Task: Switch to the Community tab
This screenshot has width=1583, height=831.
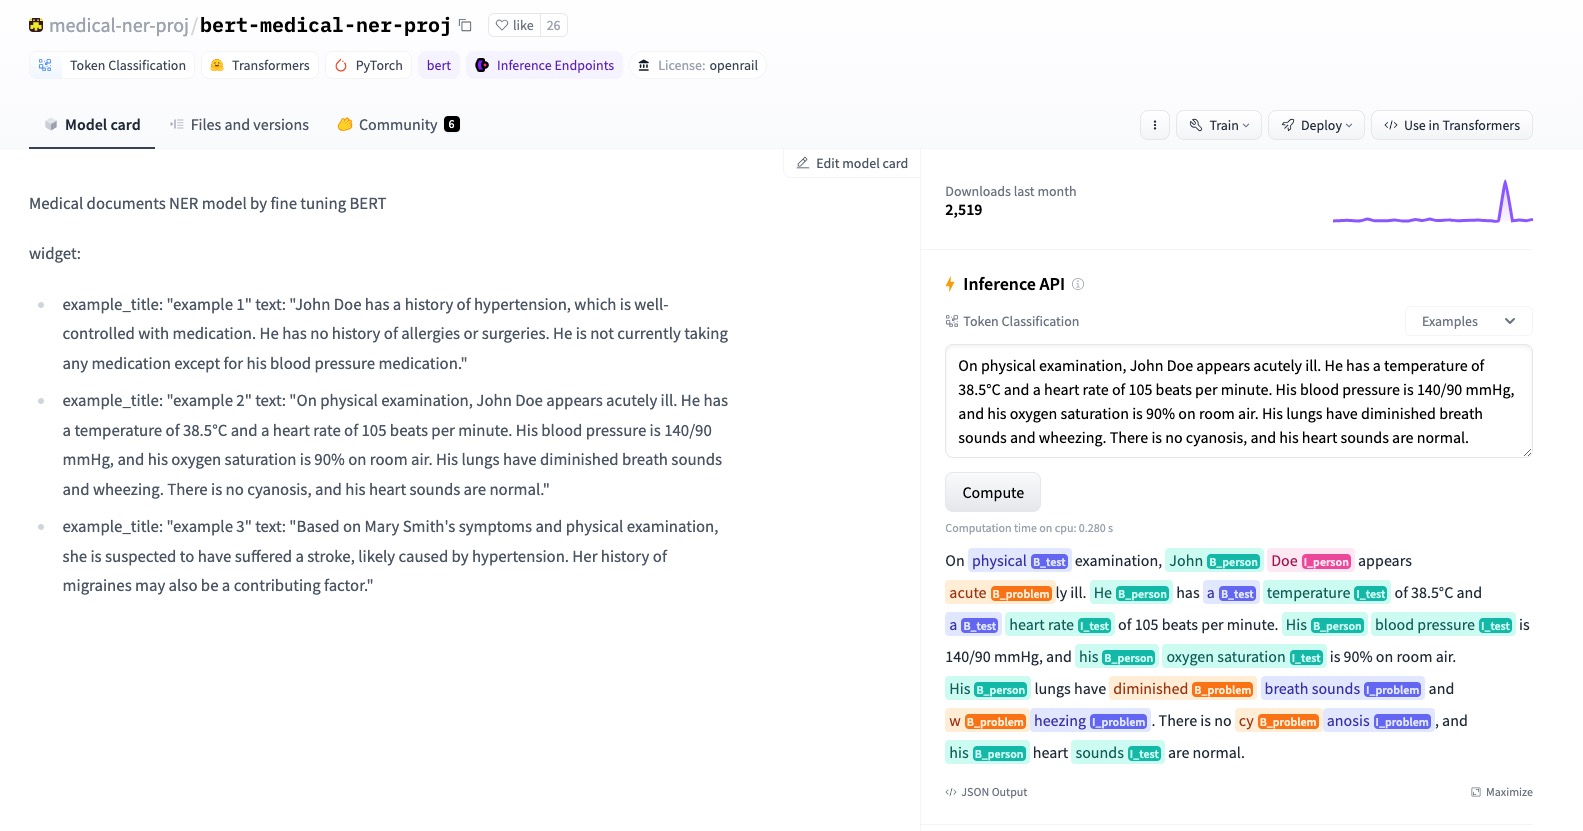Action: [398, 125]
